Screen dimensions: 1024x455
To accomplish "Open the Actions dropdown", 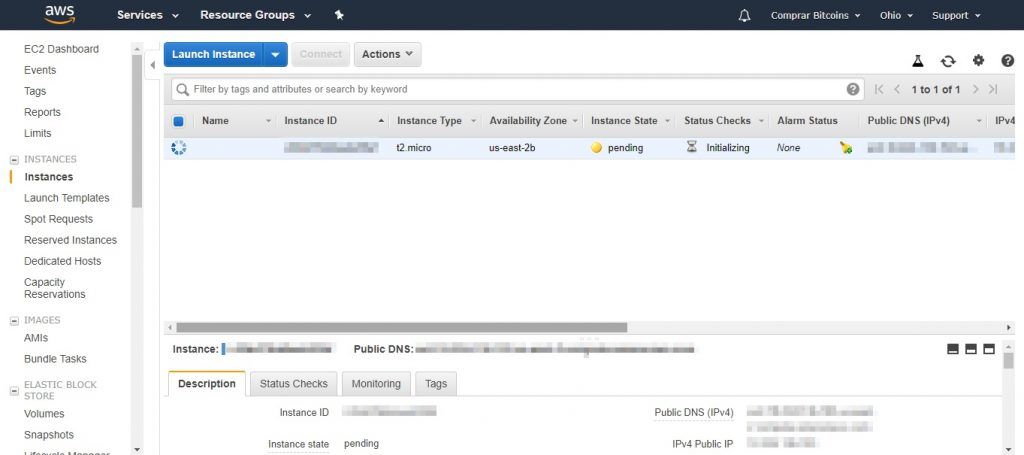I will 387,54.
